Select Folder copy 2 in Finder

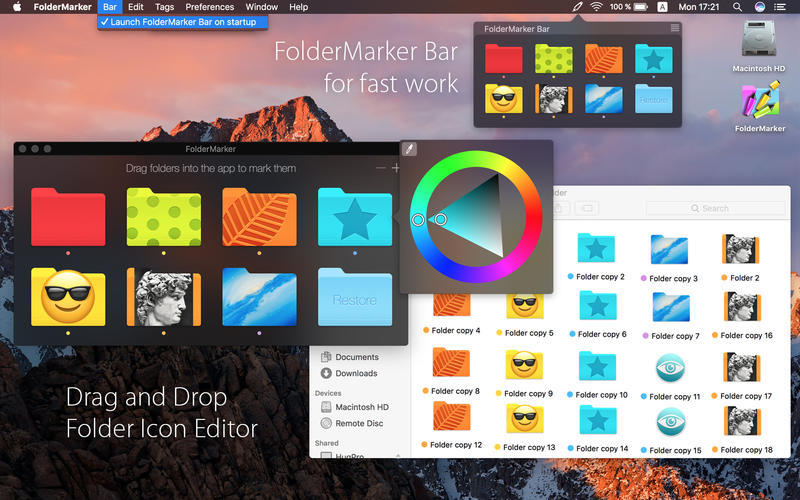(x=596, y=248)
